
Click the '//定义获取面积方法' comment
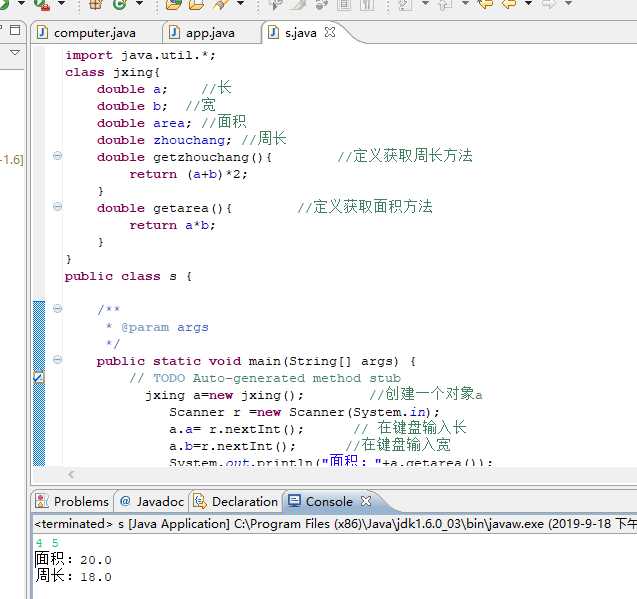click(365, 206)
